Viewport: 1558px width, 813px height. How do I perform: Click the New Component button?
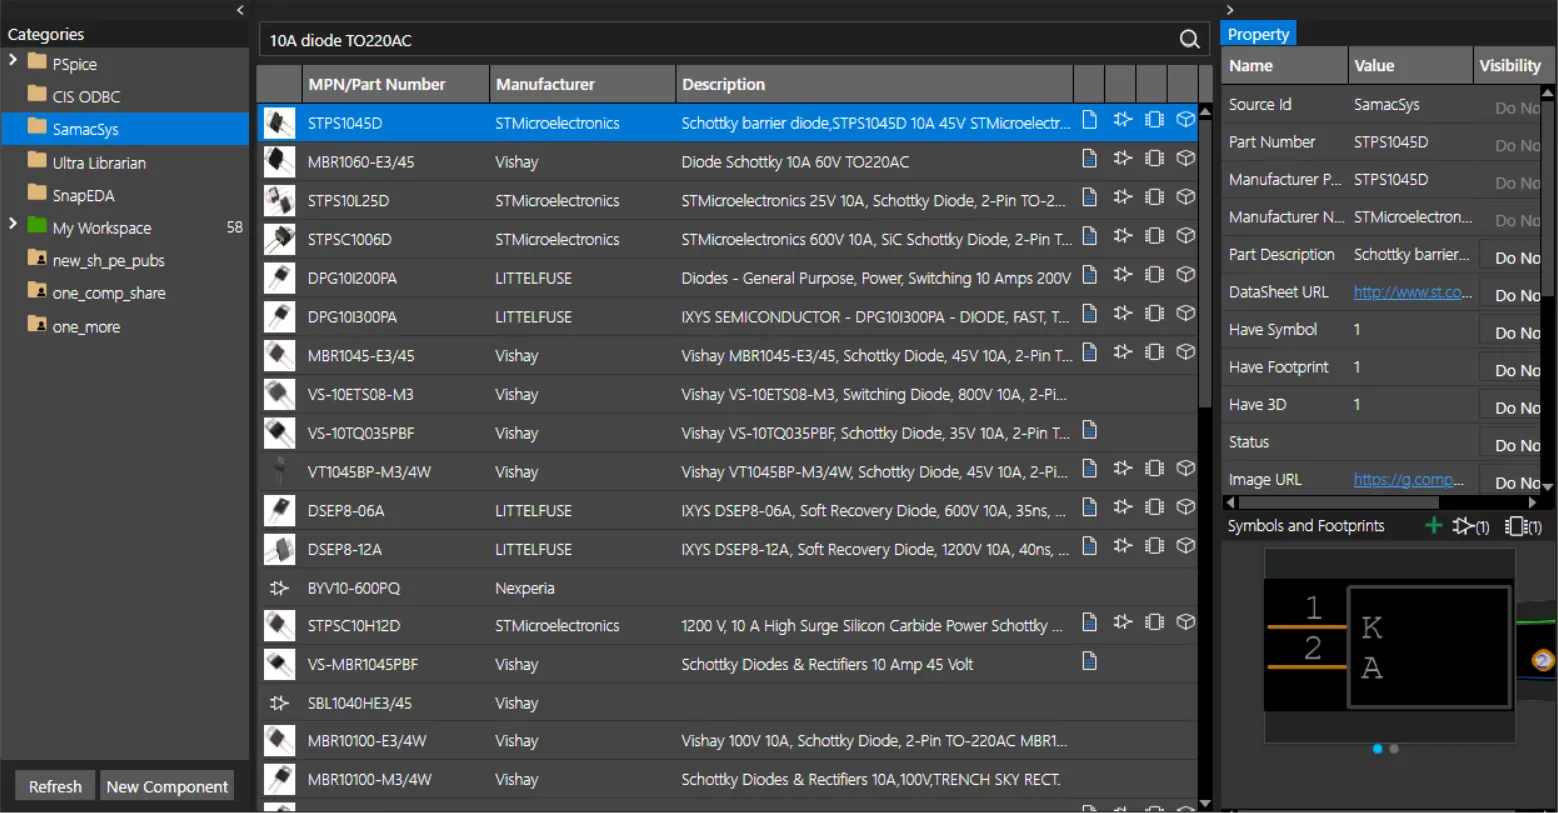167,786
